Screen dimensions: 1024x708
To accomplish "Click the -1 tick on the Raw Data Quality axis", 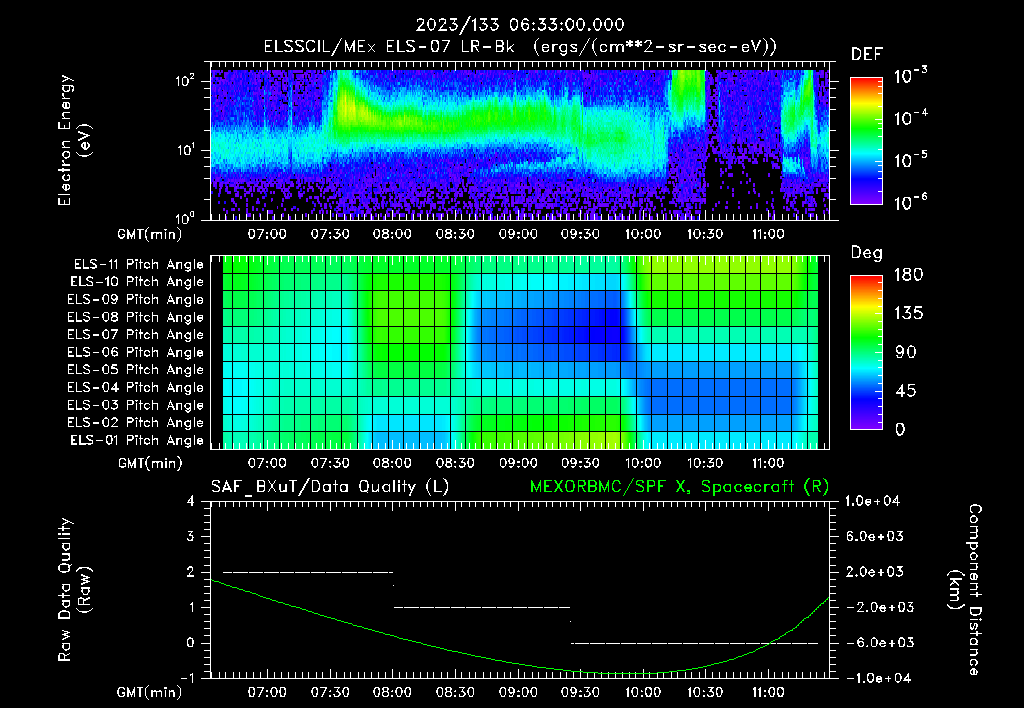I will (x=187, y=678).
